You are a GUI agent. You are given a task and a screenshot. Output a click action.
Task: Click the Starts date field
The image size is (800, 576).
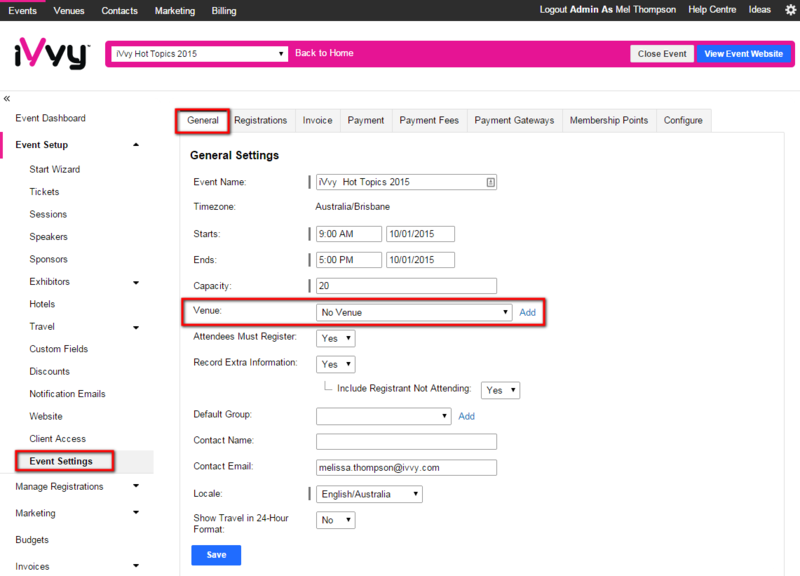pyautogui.click(x=420, y=234)
